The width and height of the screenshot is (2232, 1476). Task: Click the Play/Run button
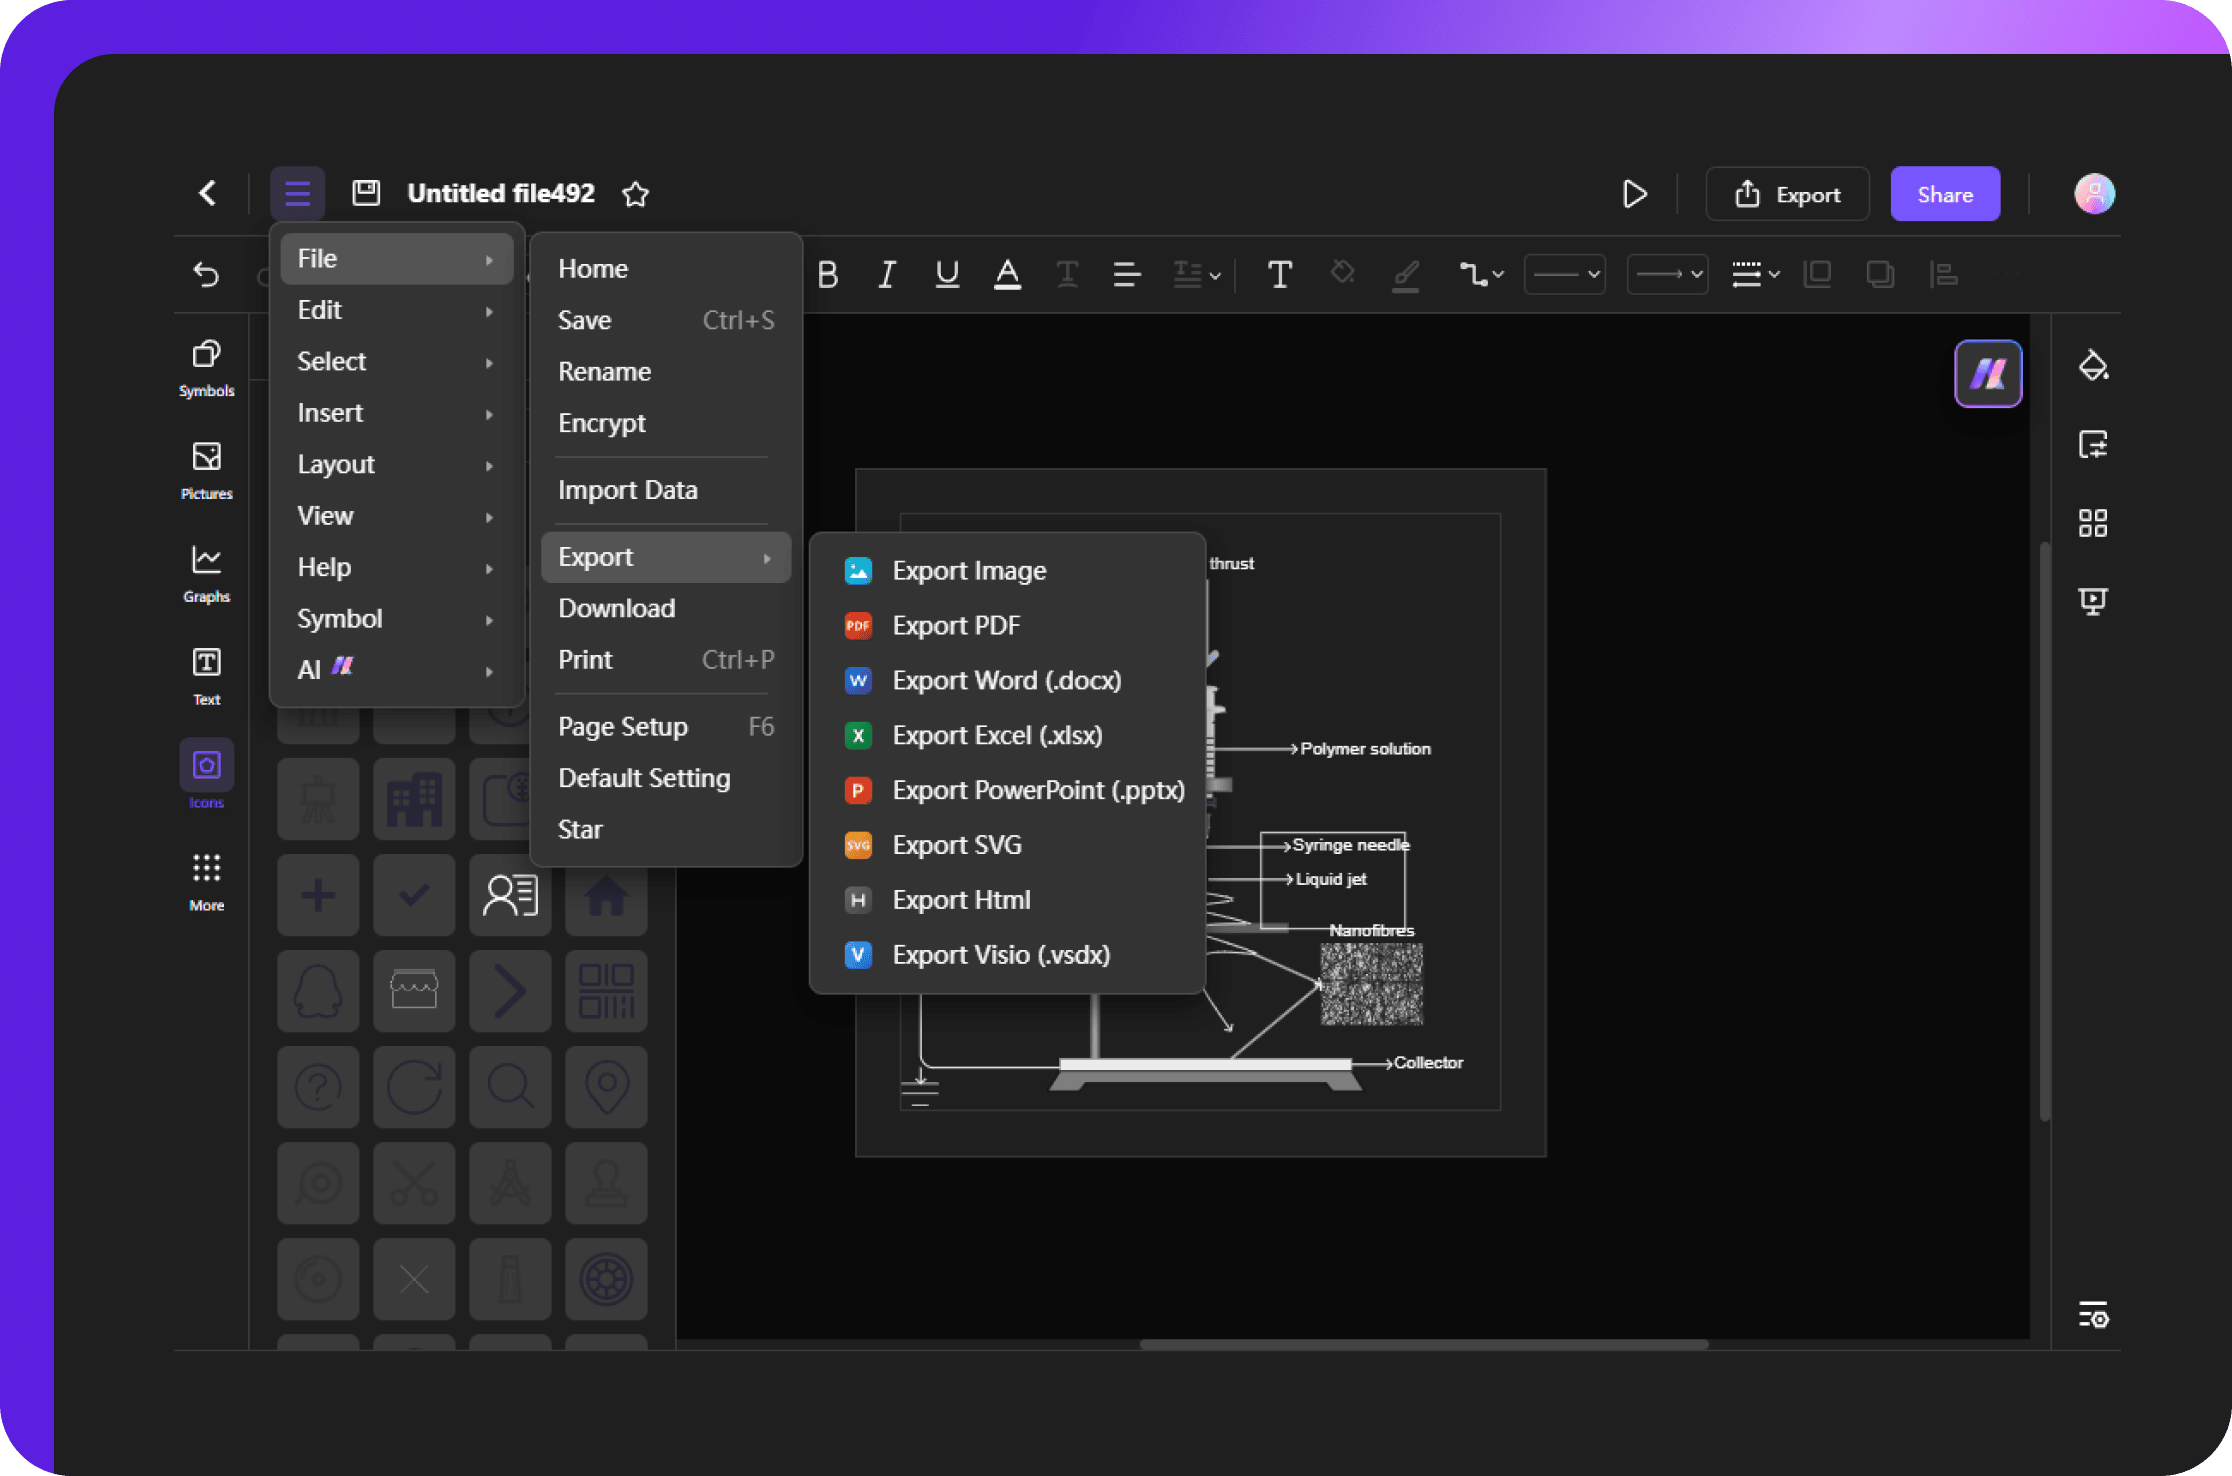1634,193
